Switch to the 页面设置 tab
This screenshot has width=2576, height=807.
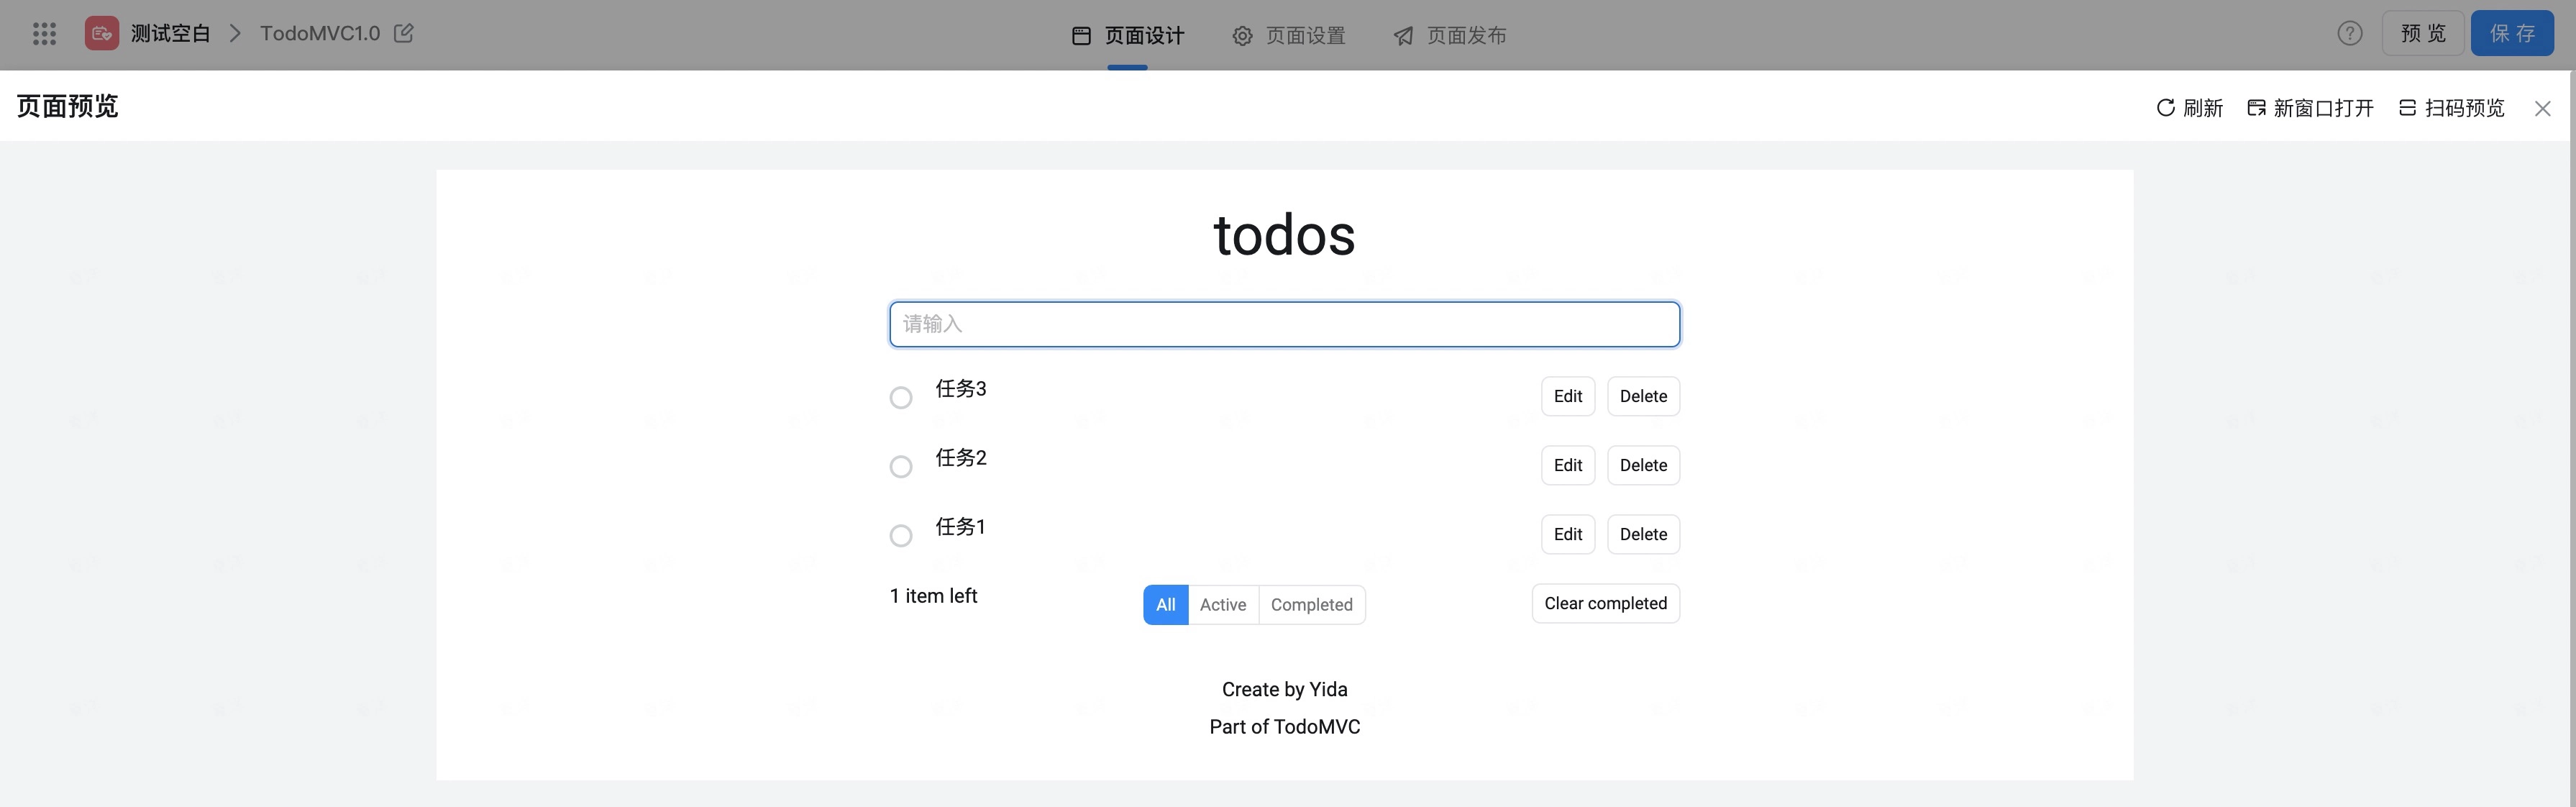tap(1289, 36)
